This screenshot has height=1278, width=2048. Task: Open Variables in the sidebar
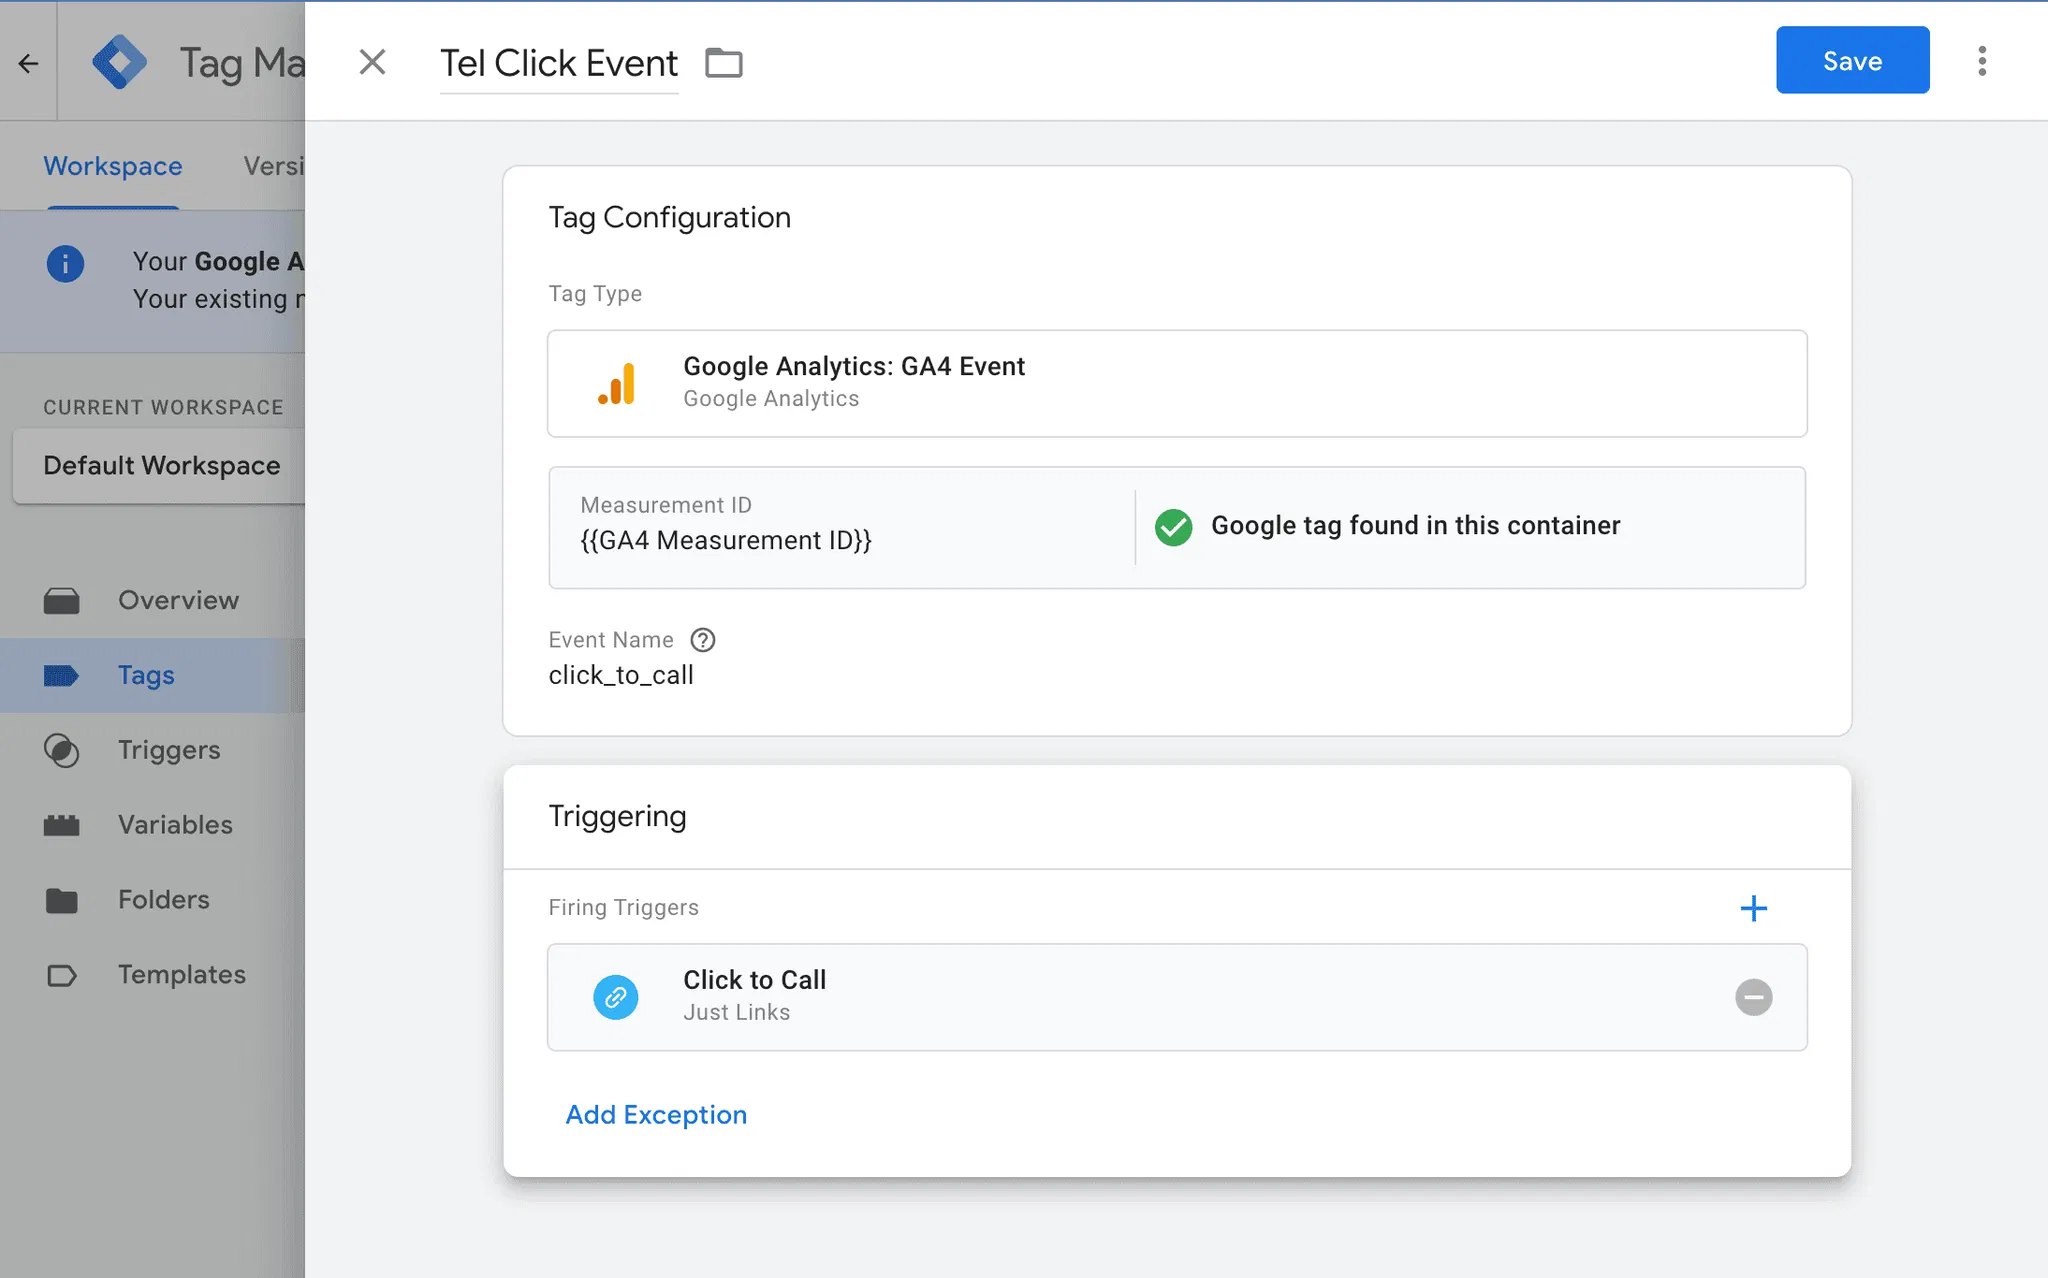click(x=152, y=825)
